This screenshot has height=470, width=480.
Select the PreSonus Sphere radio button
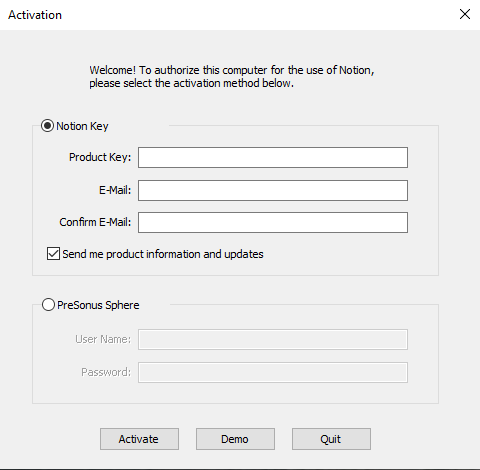48,305
